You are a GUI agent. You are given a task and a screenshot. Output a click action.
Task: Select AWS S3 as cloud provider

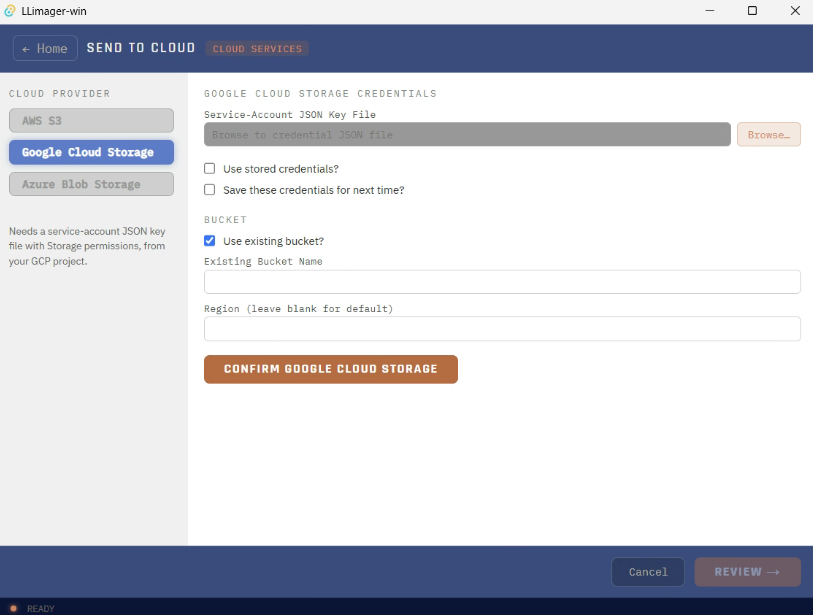tap(91, 121)
